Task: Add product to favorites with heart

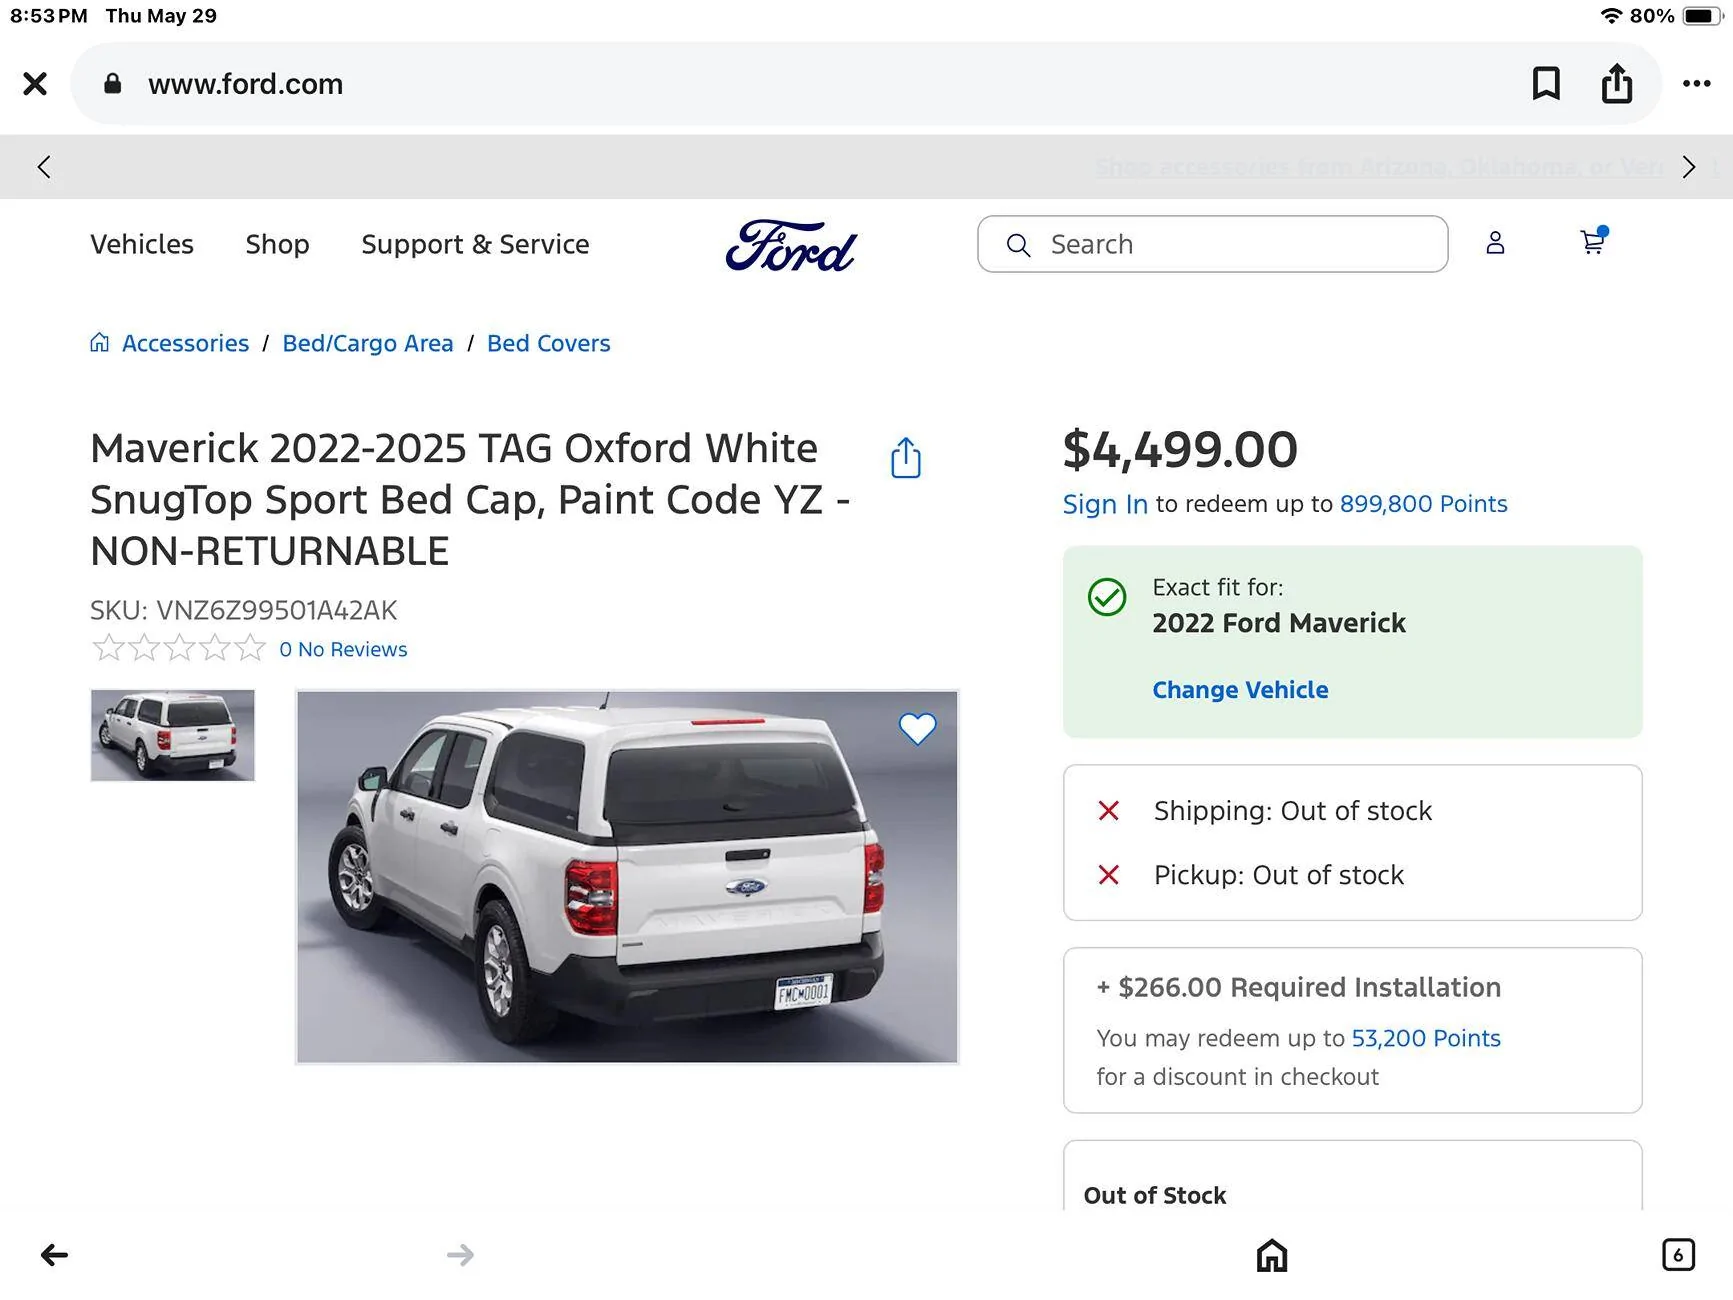Action: point(917,729)
